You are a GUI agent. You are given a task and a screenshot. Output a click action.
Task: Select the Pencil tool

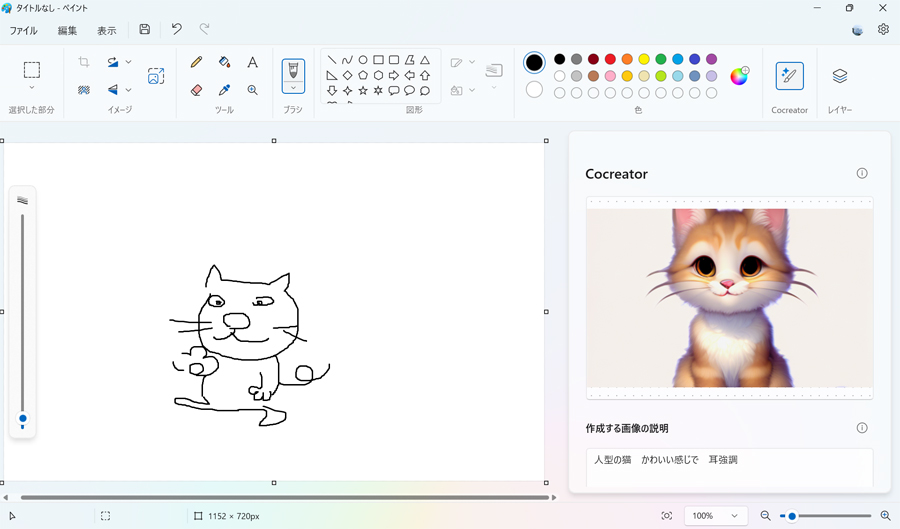coord(196,62)
